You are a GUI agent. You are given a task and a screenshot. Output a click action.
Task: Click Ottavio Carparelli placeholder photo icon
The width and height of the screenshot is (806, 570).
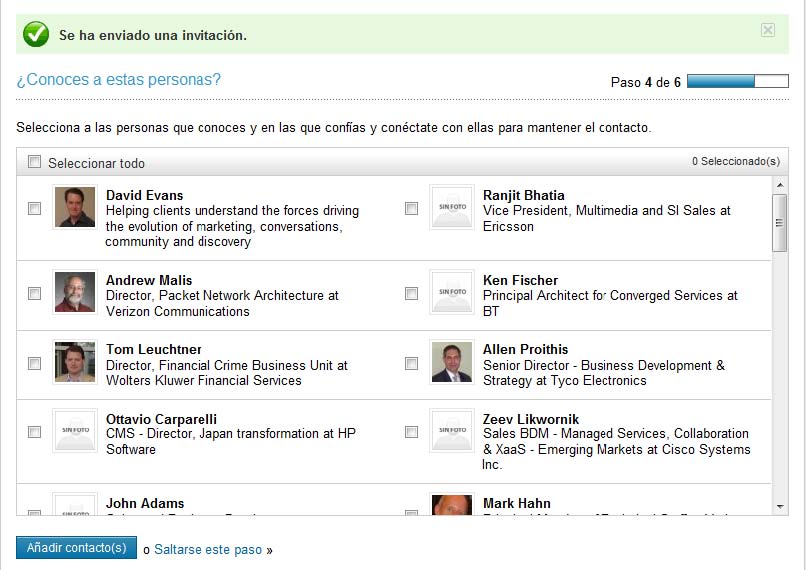75,431
